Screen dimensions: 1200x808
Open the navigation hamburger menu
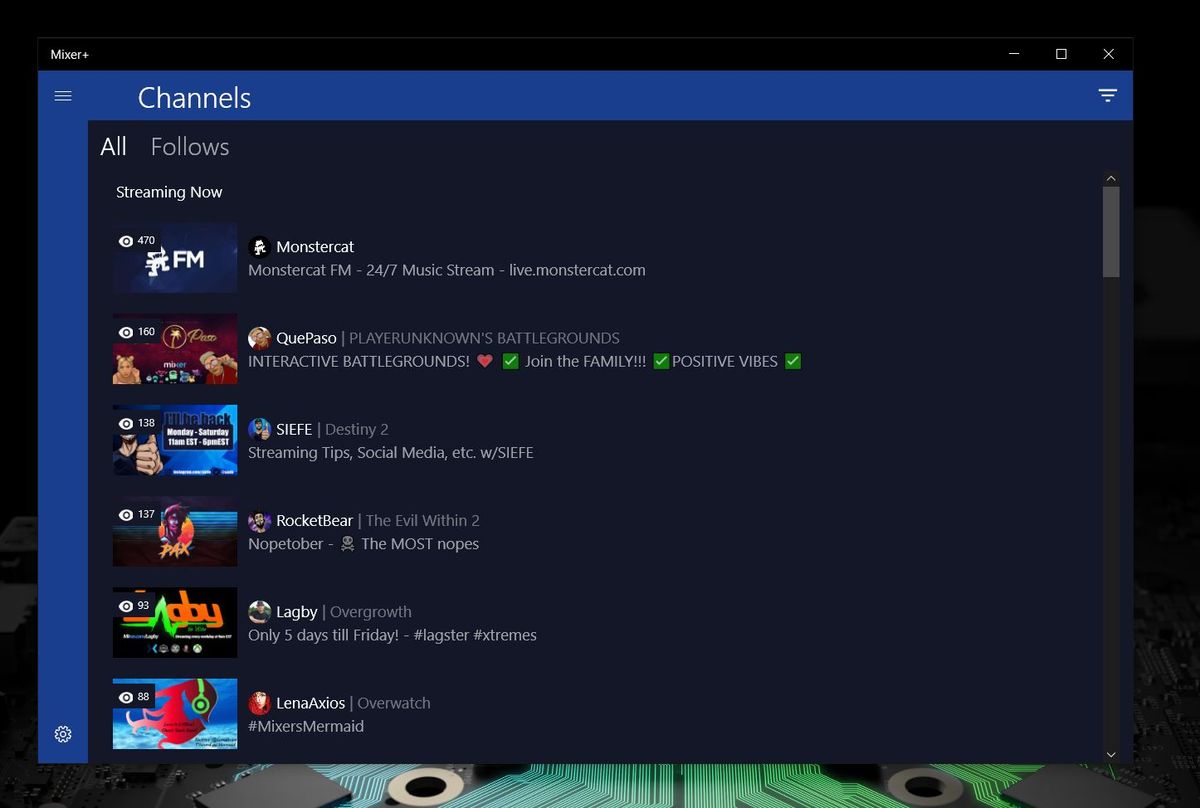[63, 96]
